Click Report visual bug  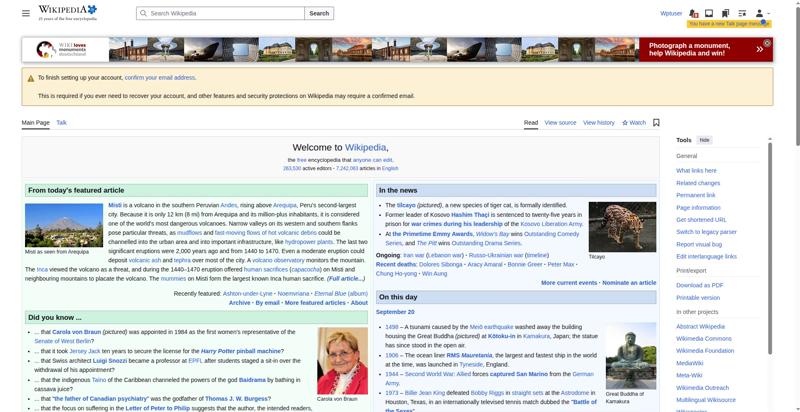pyautogui.click(x=699, y=244)
